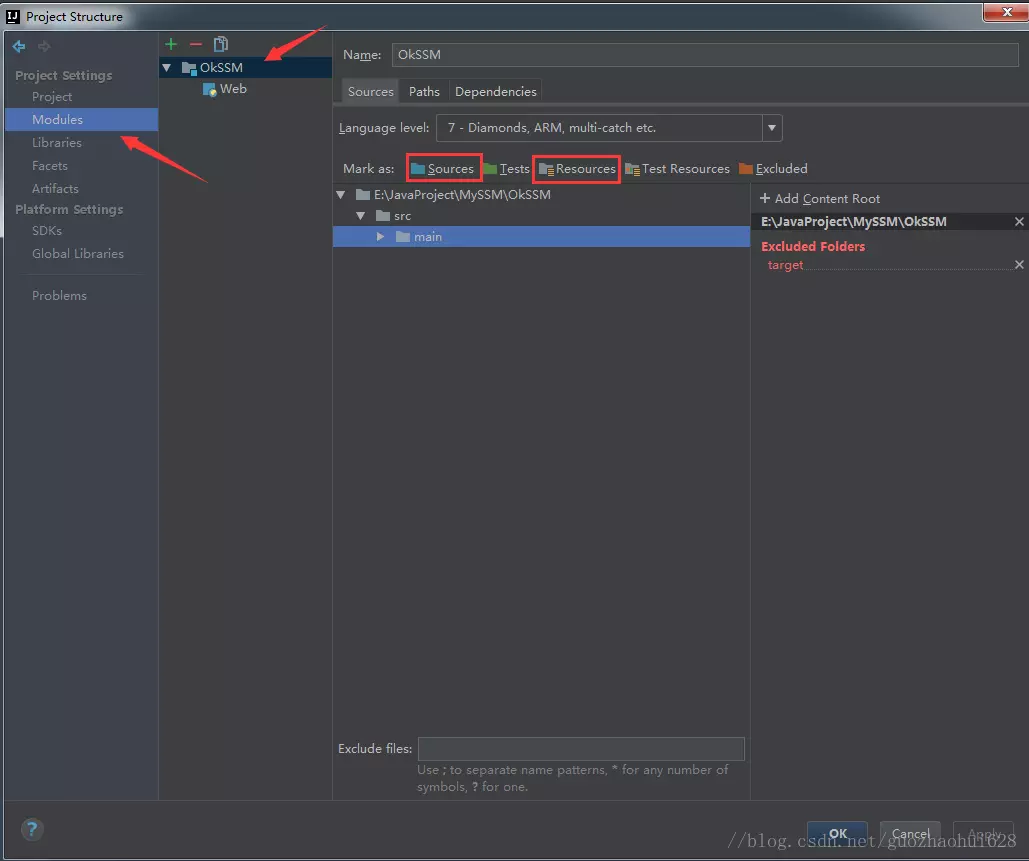Switch to the Paths tab
The image size is (1029, 861).
(424, 92)
